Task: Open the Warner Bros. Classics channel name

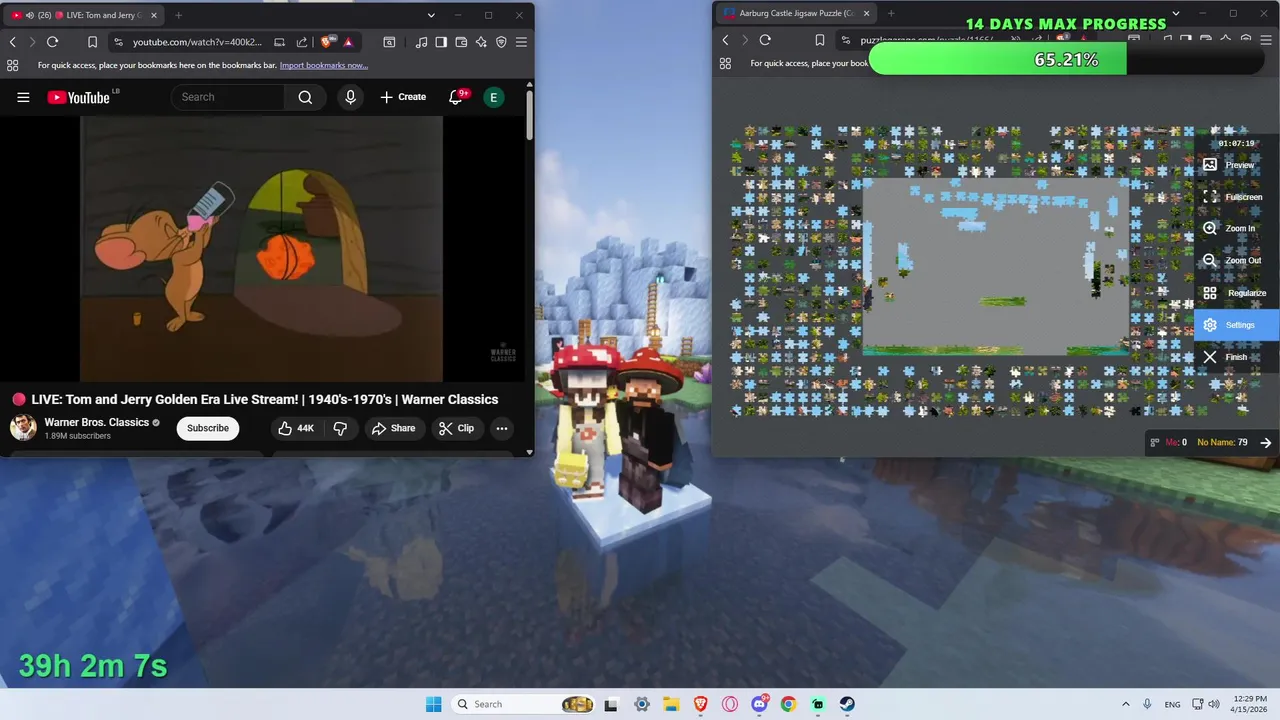Action: pyautogui.click(x=97, y=422)
